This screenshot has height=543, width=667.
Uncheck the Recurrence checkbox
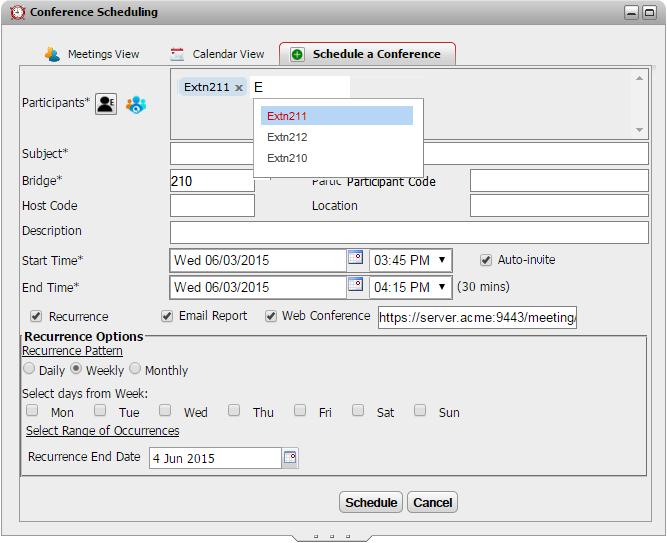[36, 316]
